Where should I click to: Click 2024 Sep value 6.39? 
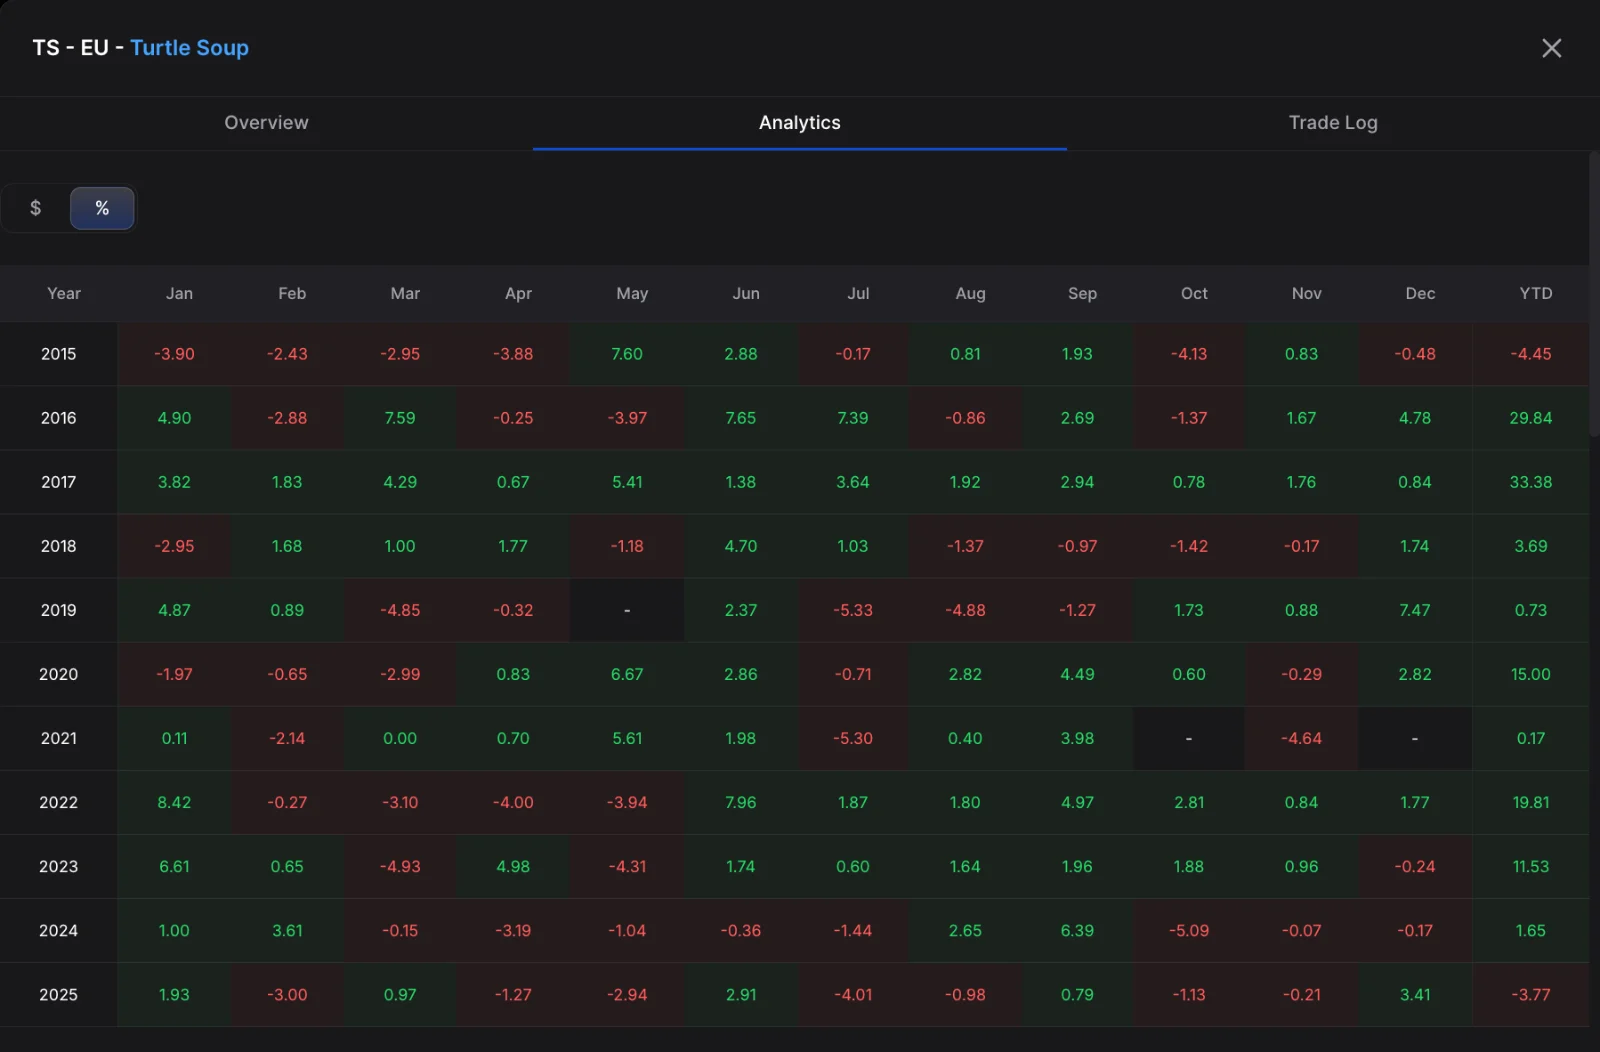[x=1077, y=930]
